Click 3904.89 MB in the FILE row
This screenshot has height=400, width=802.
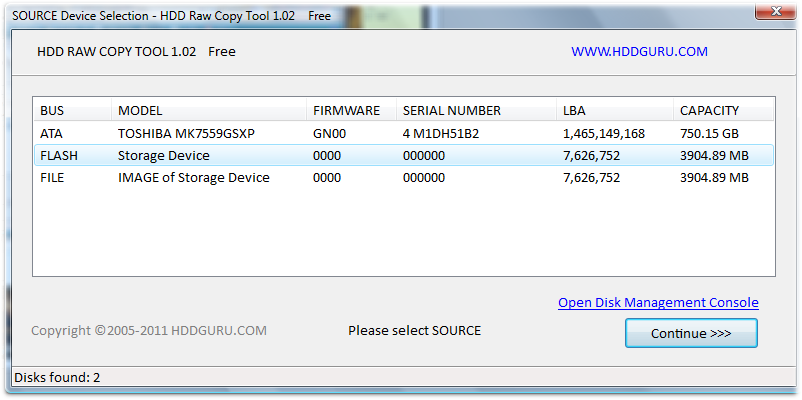pyautogui.click(x=715, y=177)
